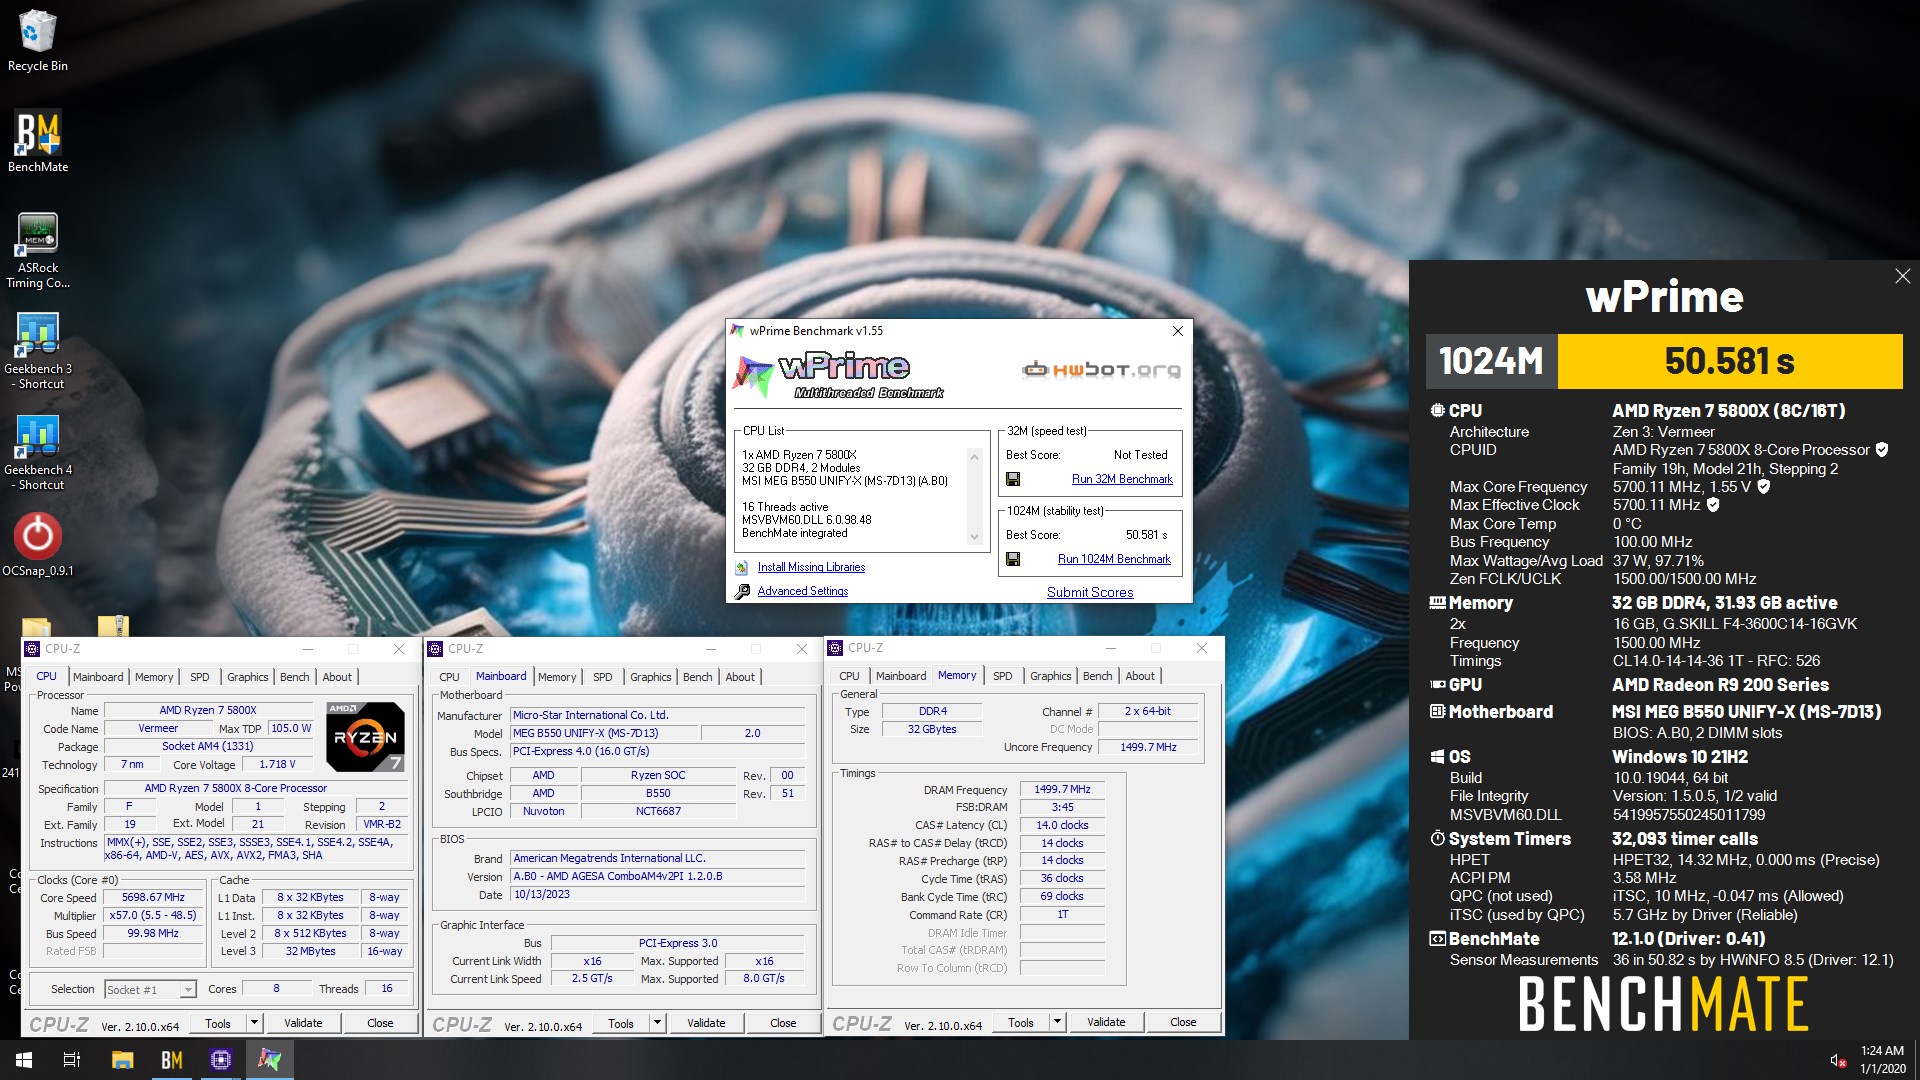Switch to wPrime taskbar icon
Viewport: 1920px width, 1080px height.
point(269,1060)
